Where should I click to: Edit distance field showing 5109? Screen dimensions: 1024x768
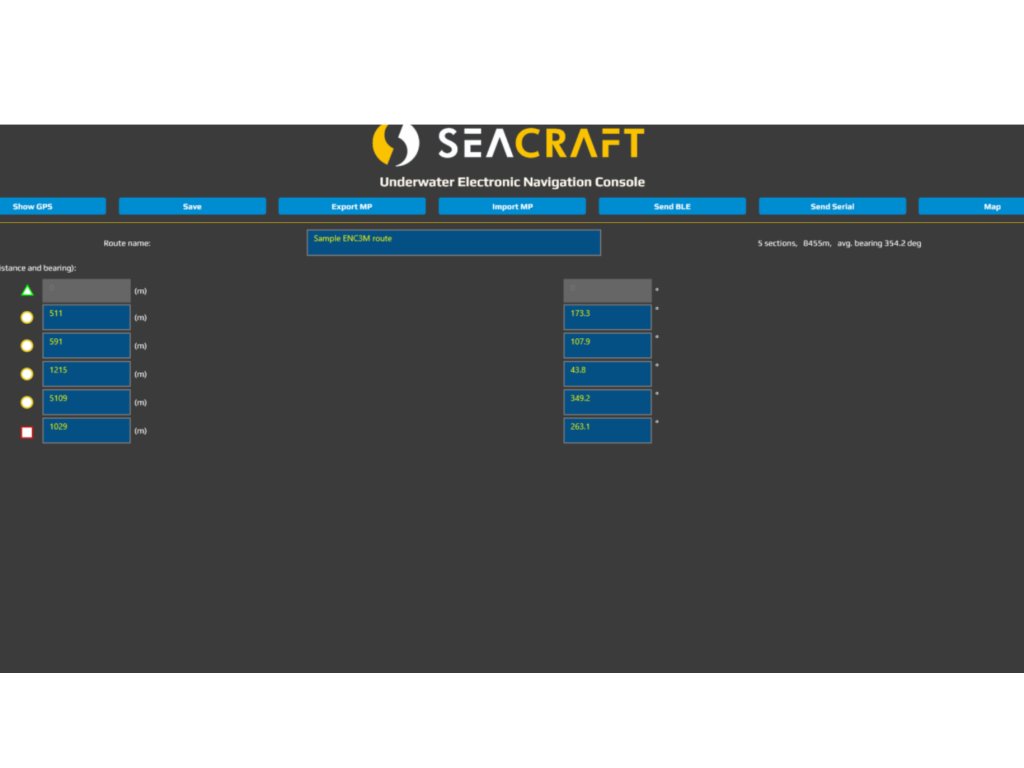(x=86, y=402)
